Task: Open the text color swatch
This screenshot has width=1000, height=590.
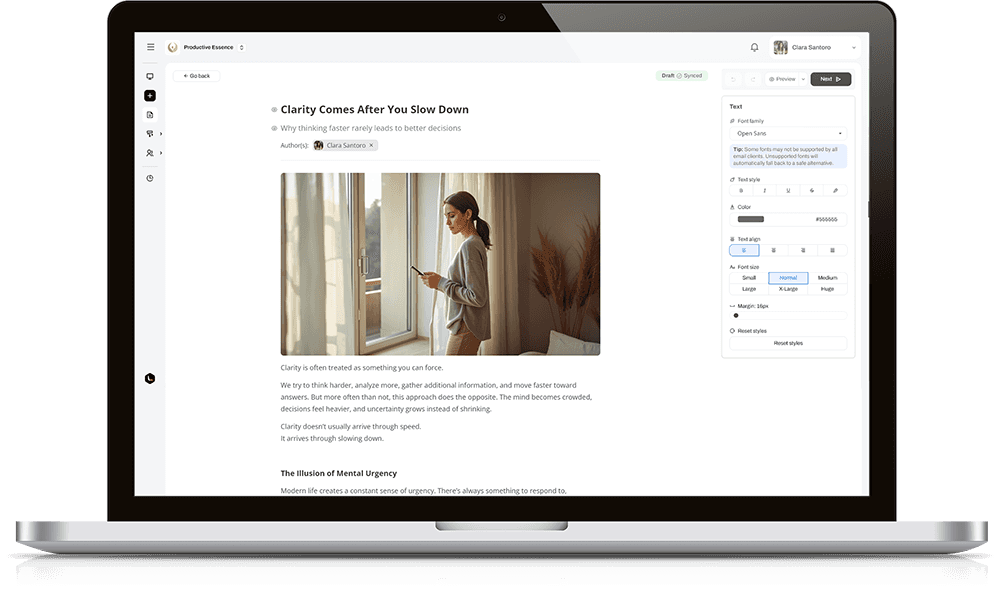Action: pos(751,219)
